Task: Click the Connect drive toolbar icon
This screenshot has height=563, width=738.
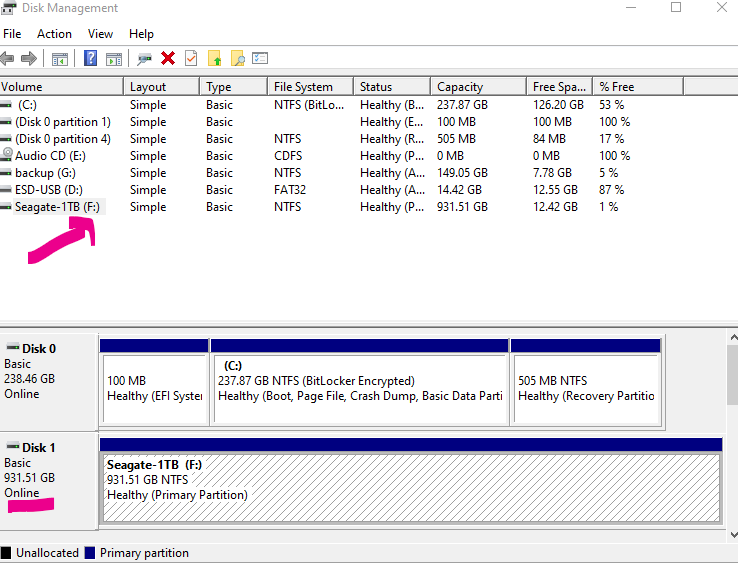Action: [145, 59]
